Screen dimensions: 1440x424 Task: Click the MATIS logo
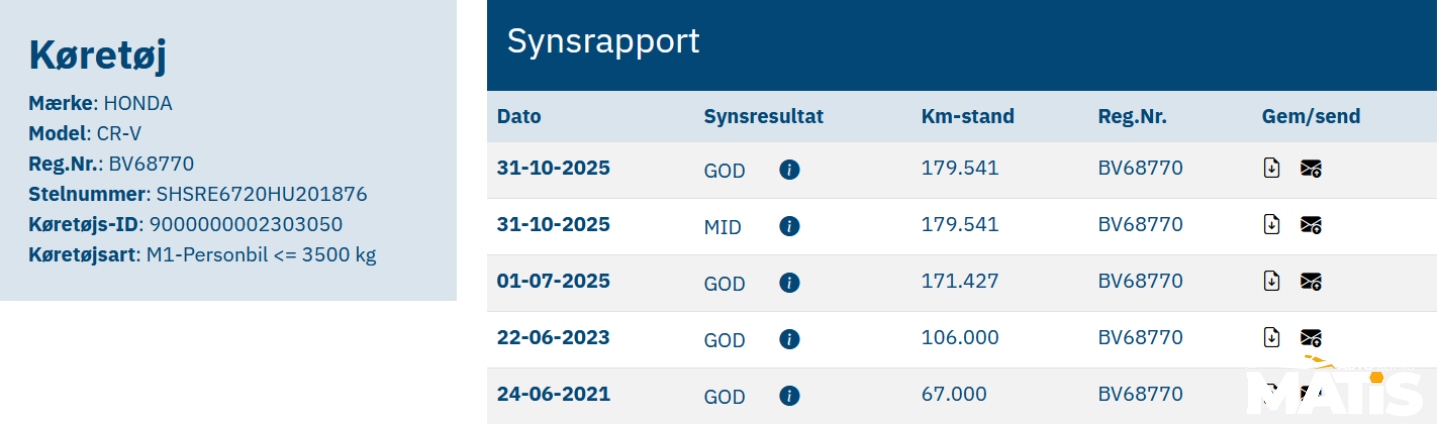tap(1335, 390)
